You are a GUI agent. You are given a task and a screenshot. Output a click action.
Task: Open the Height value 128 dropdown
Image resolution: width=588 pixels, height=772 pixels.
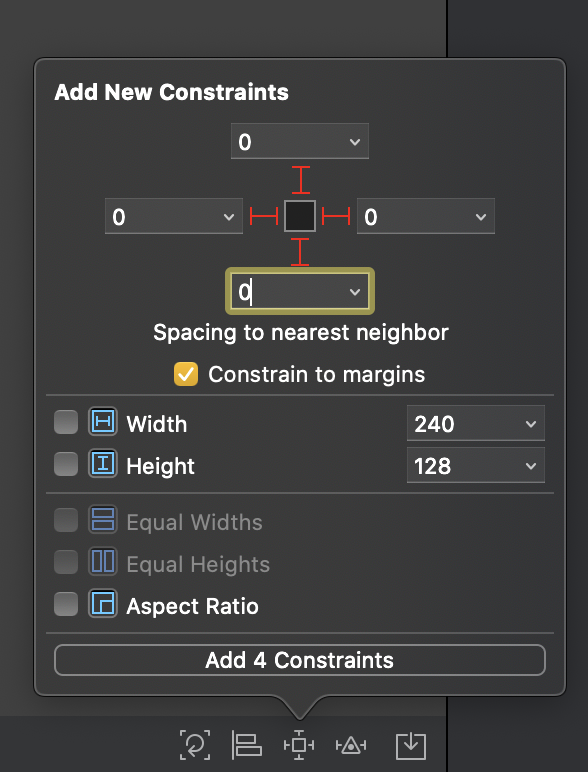tap(476, 465)
